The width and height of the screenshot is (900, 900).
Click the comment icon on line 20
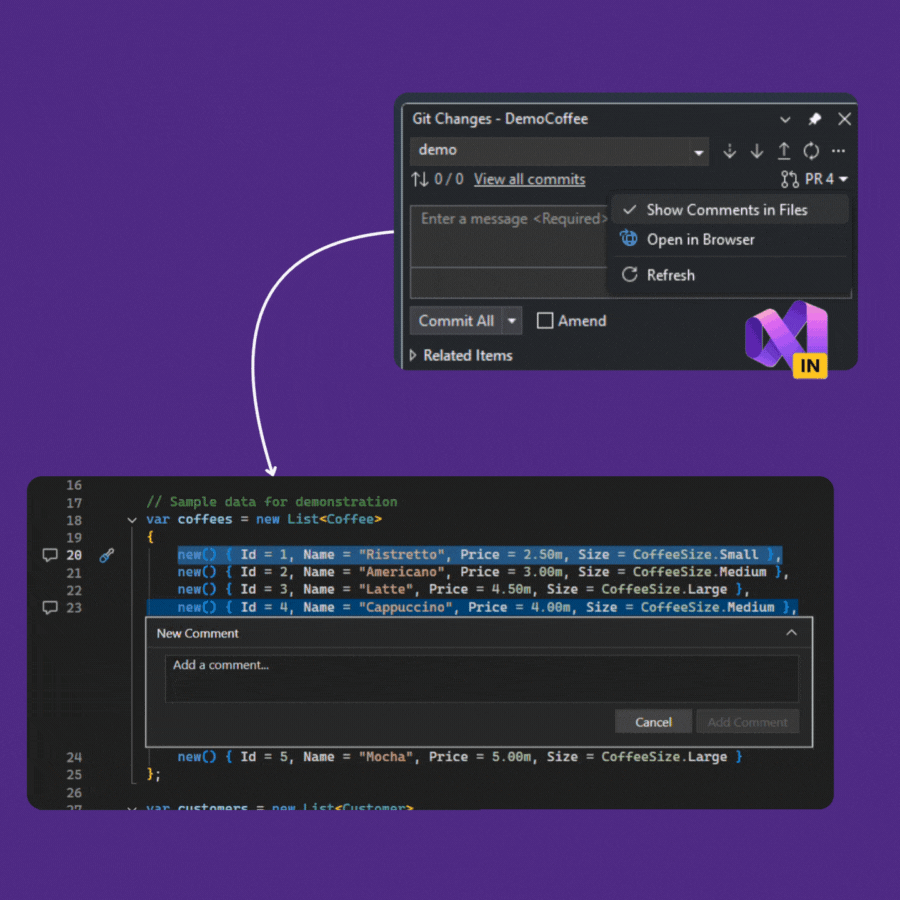click(x=50, y=555)
